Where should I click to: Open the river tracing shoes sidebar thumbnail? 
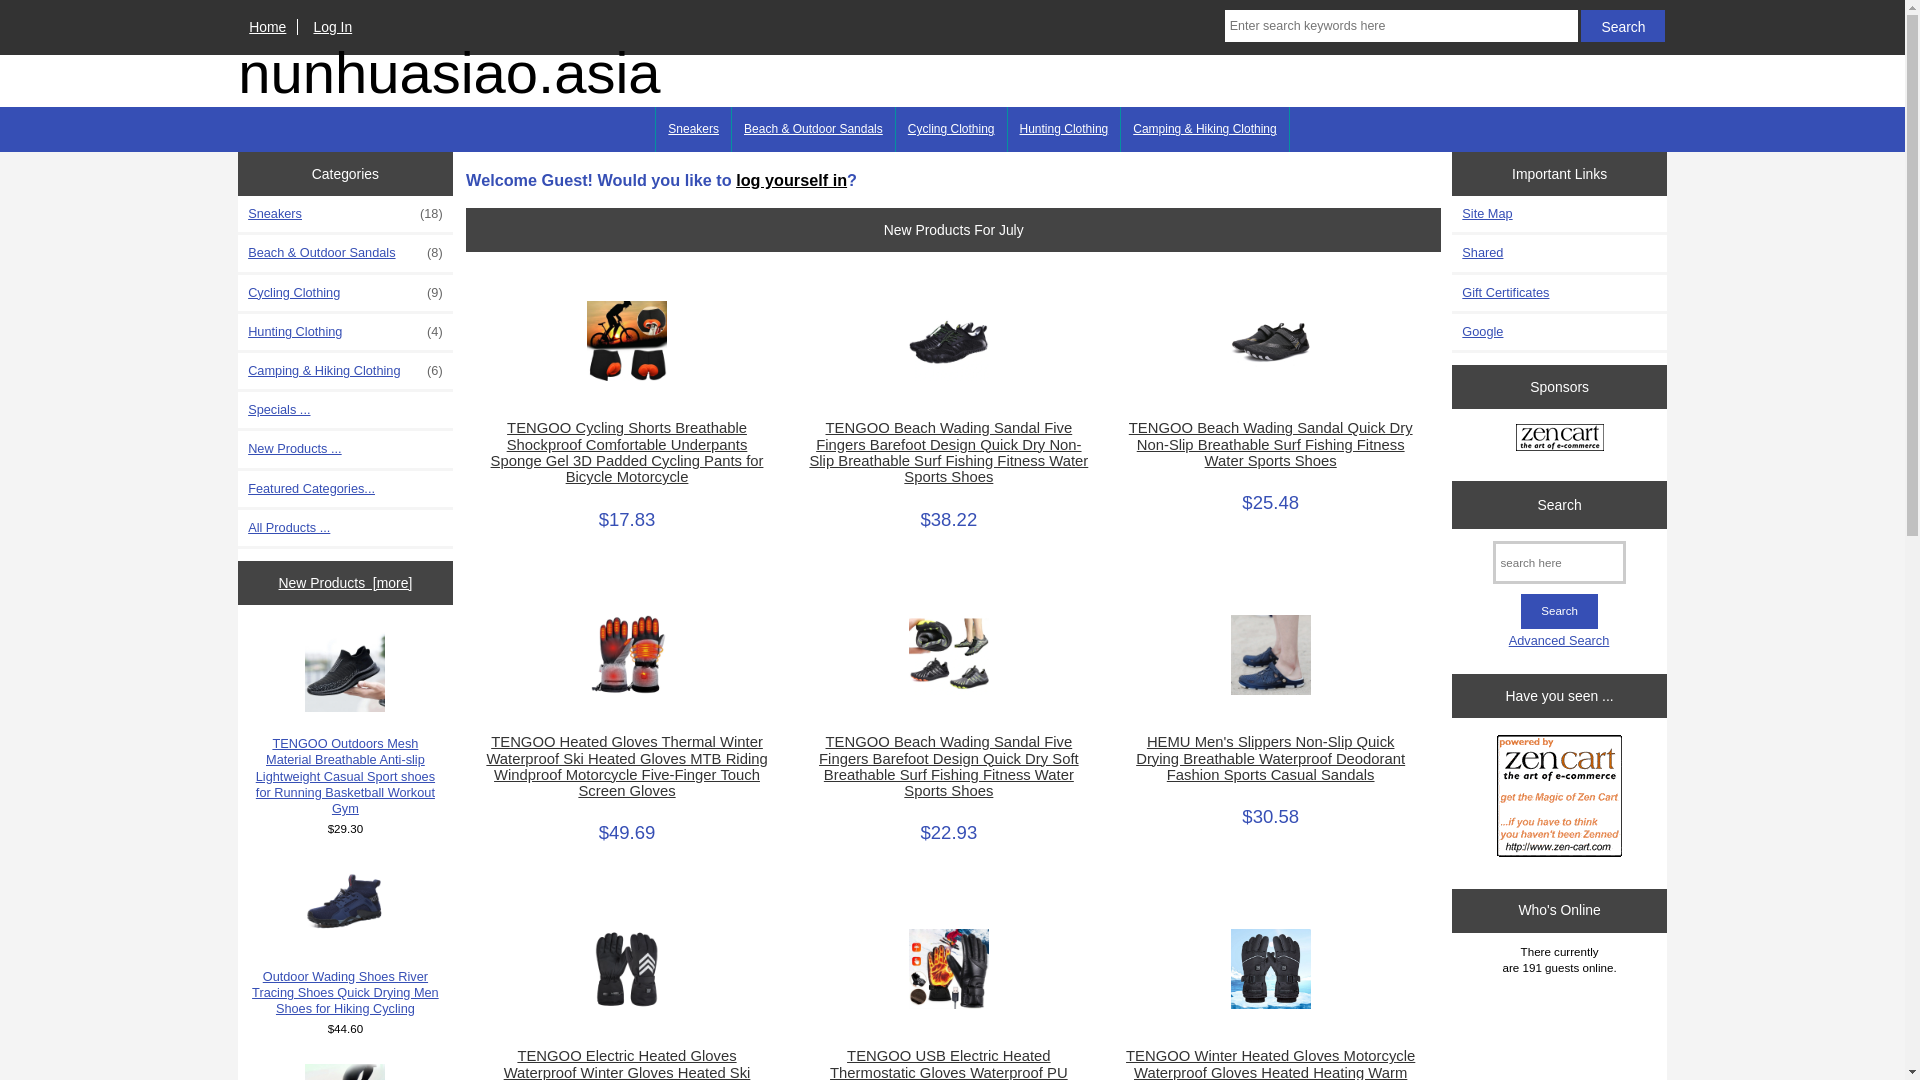point(345,900)
